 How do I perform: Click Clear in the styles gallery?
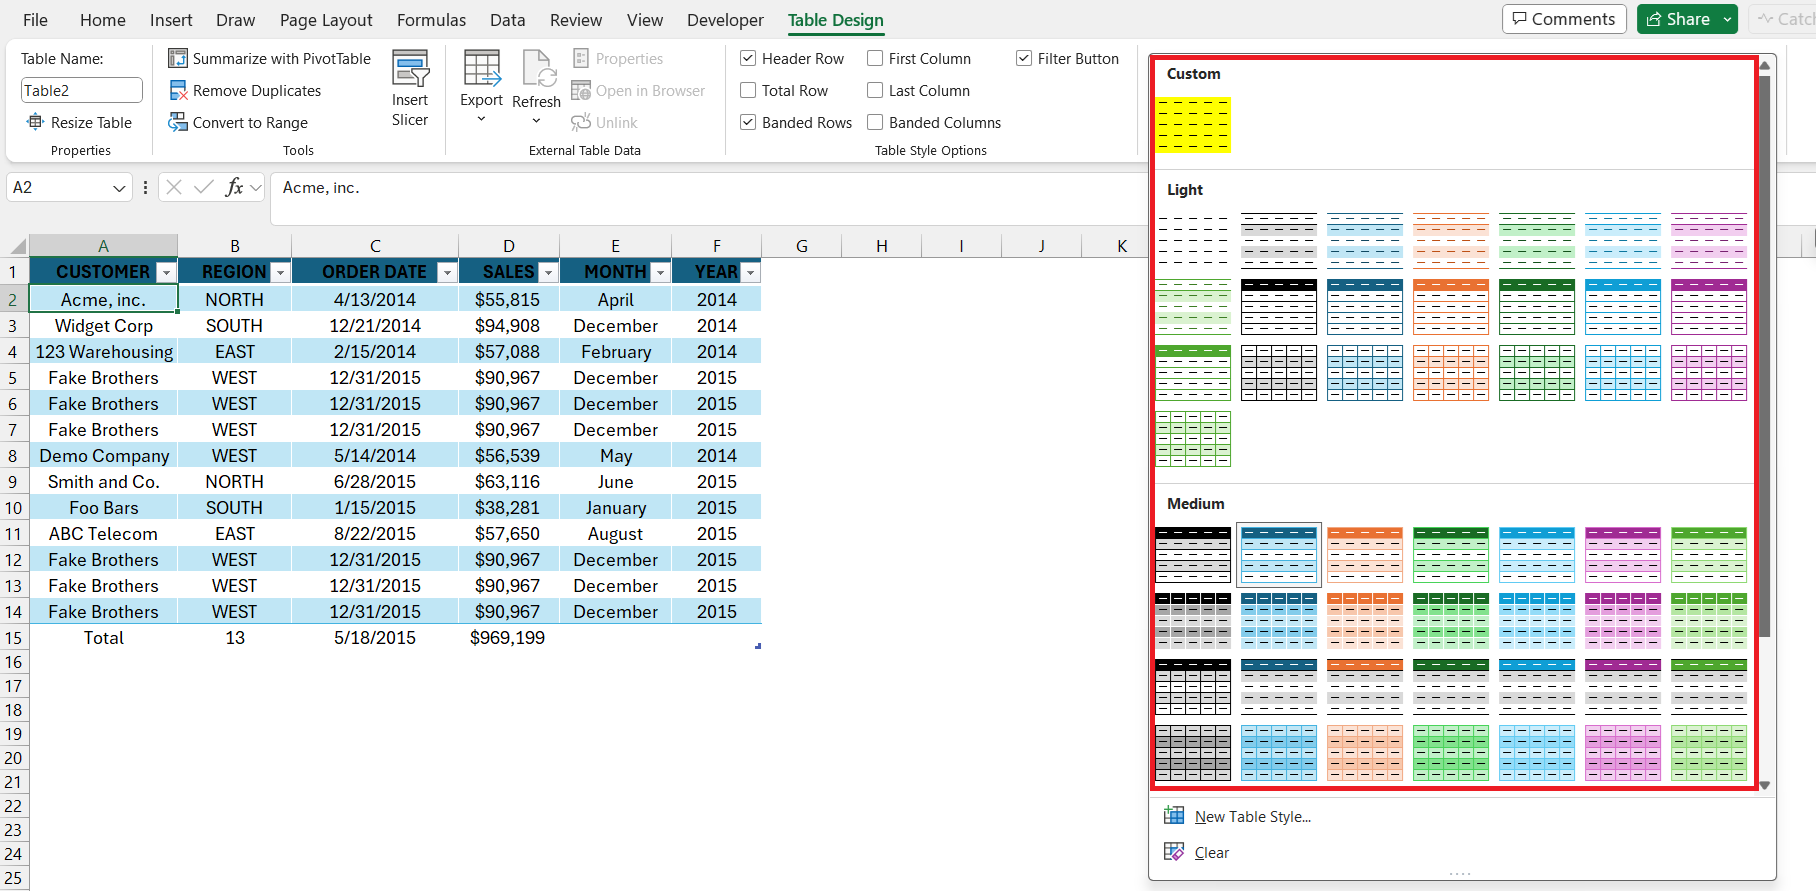[x=1212, y=853]
